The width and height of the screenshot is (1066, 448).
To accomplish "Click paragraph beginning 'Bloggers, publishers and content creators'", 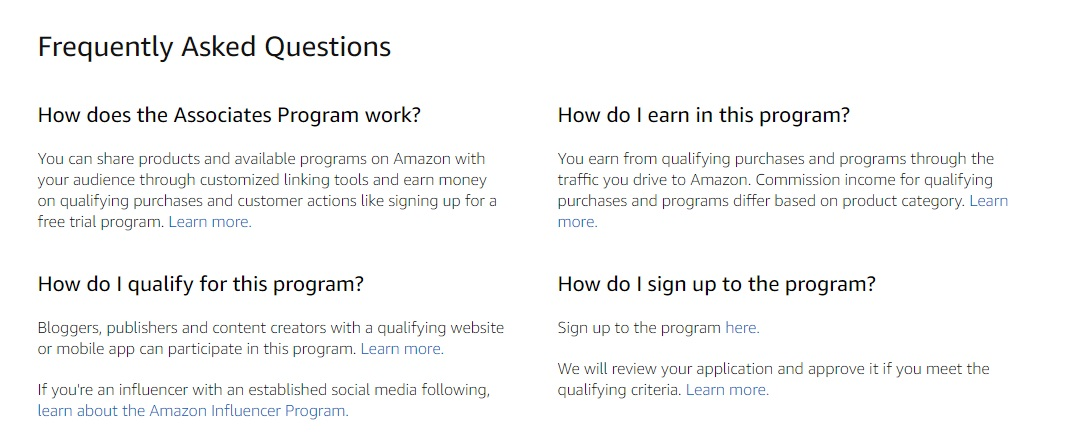I will coord(271,338).
